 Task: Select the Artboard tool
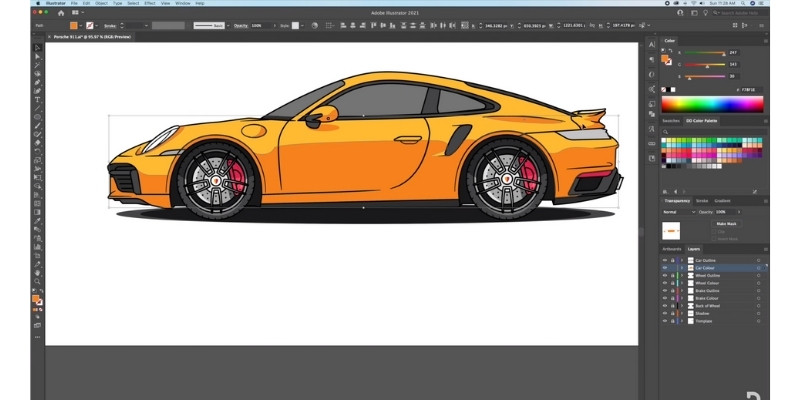tap(37, 256)
